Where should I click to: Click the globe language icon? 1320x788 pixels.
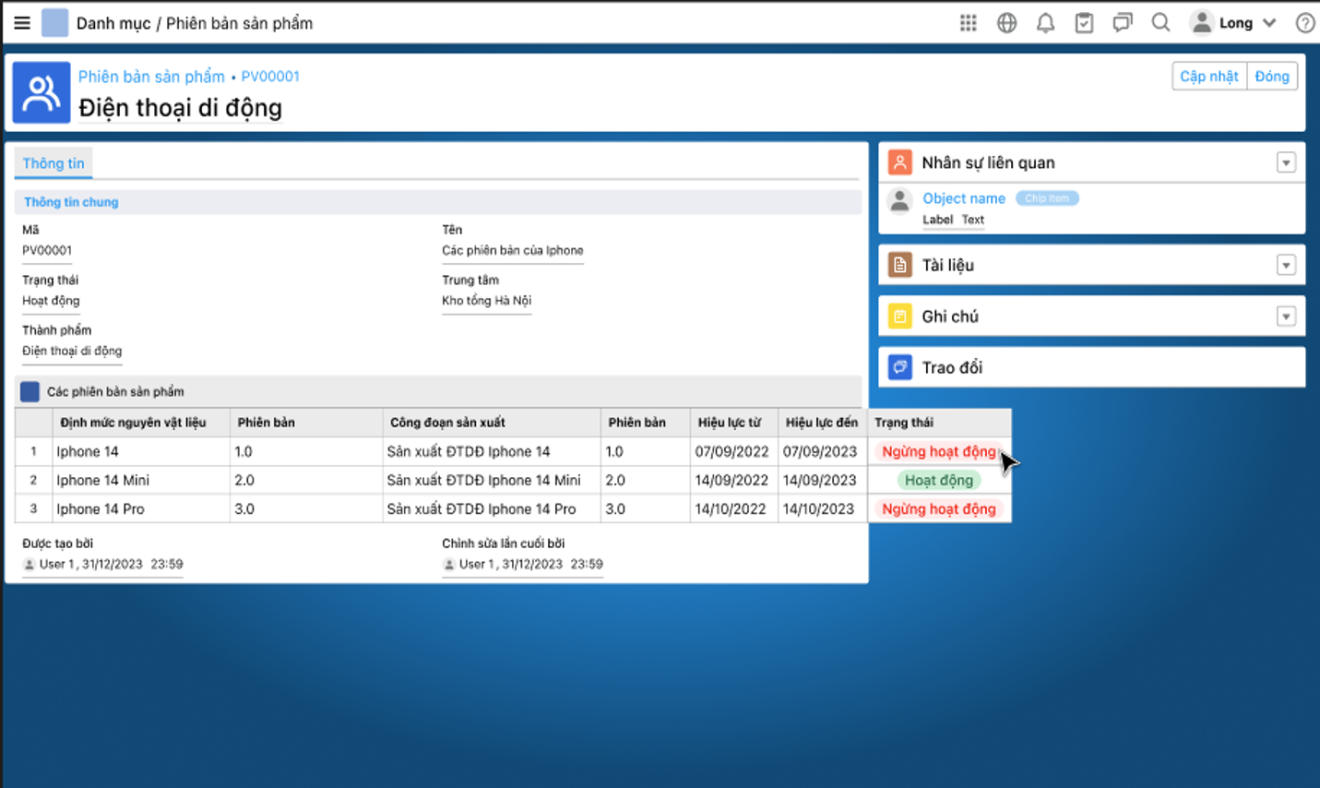pos(1007,23)
